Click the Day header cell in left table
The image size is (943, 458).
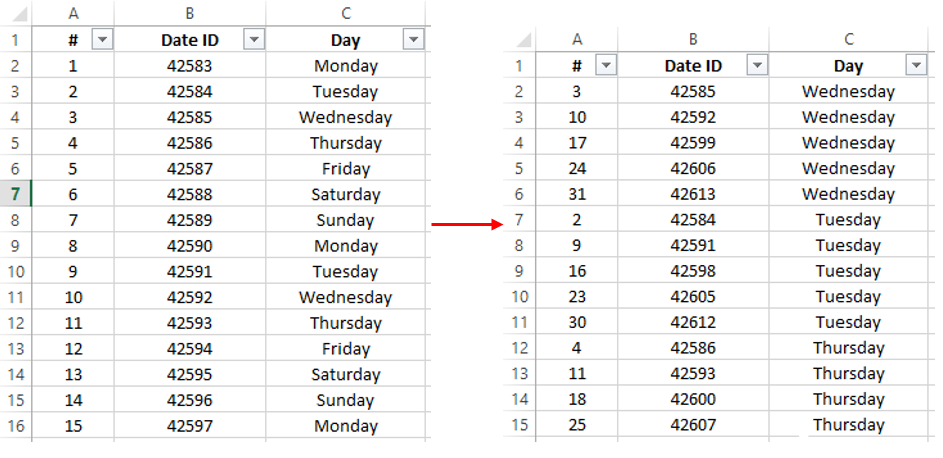click(346, 40)
